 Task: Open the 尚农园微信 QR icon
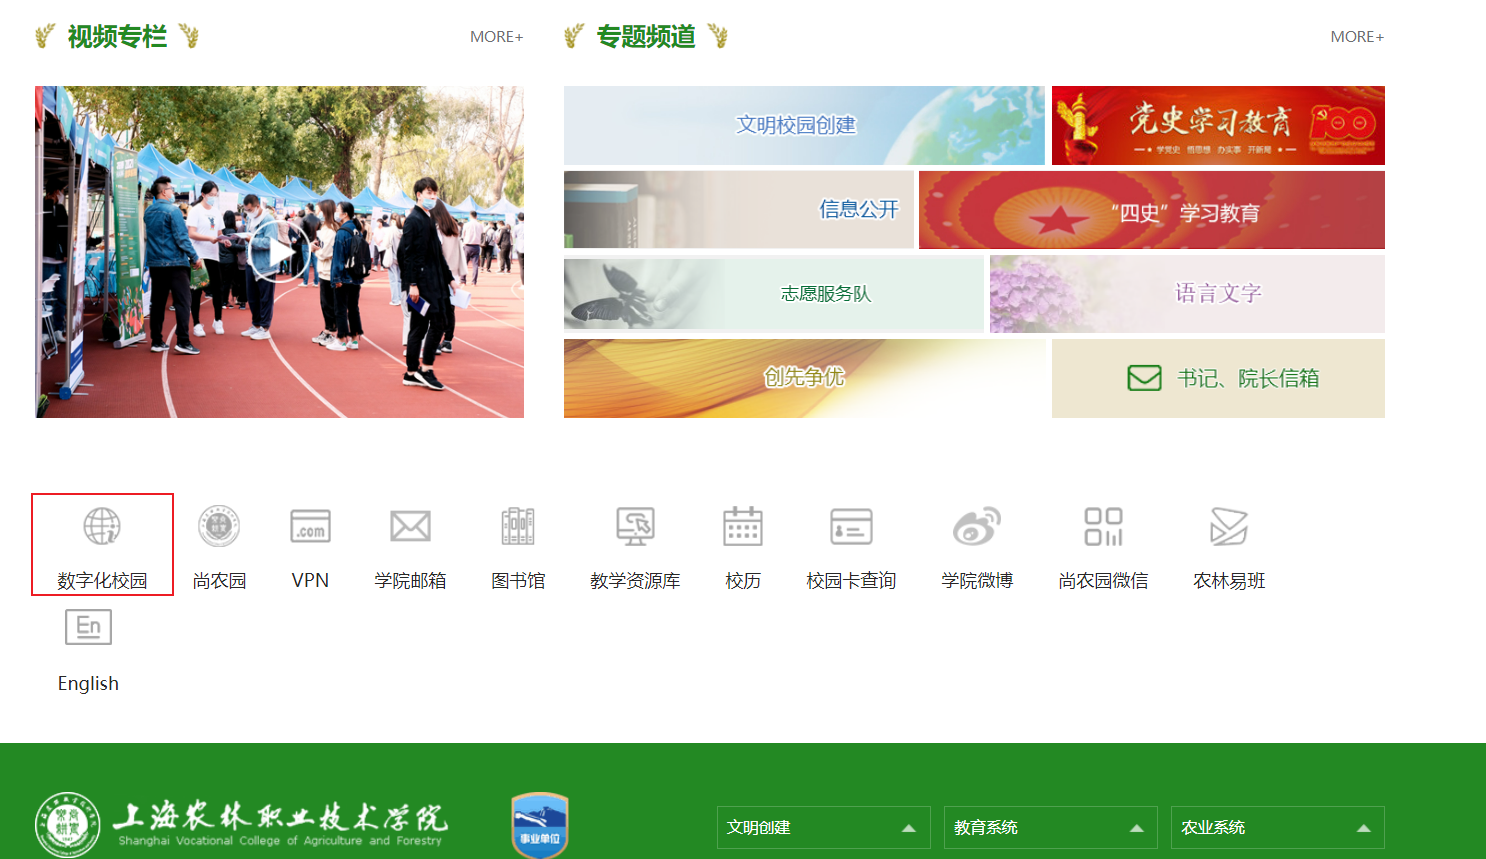pos(1103,526)
